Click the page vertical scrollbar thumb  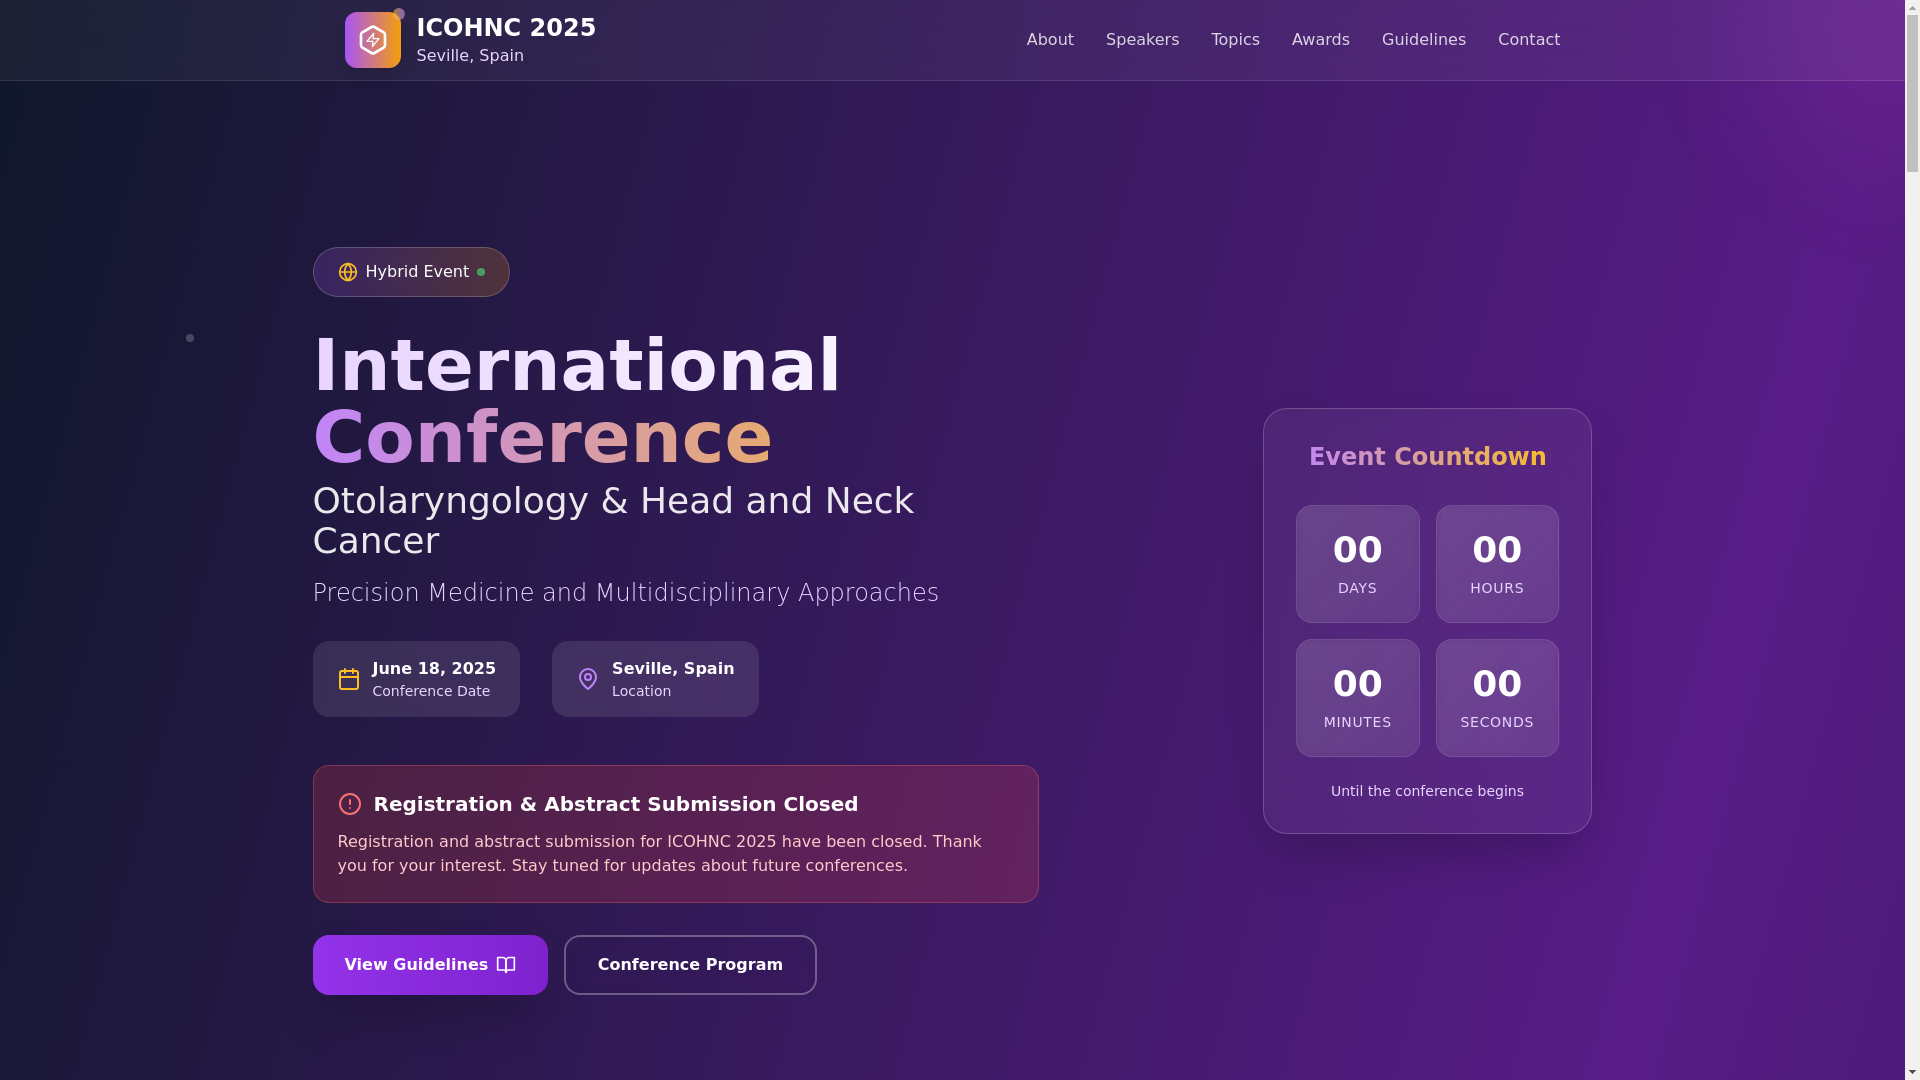(1912, 92)
